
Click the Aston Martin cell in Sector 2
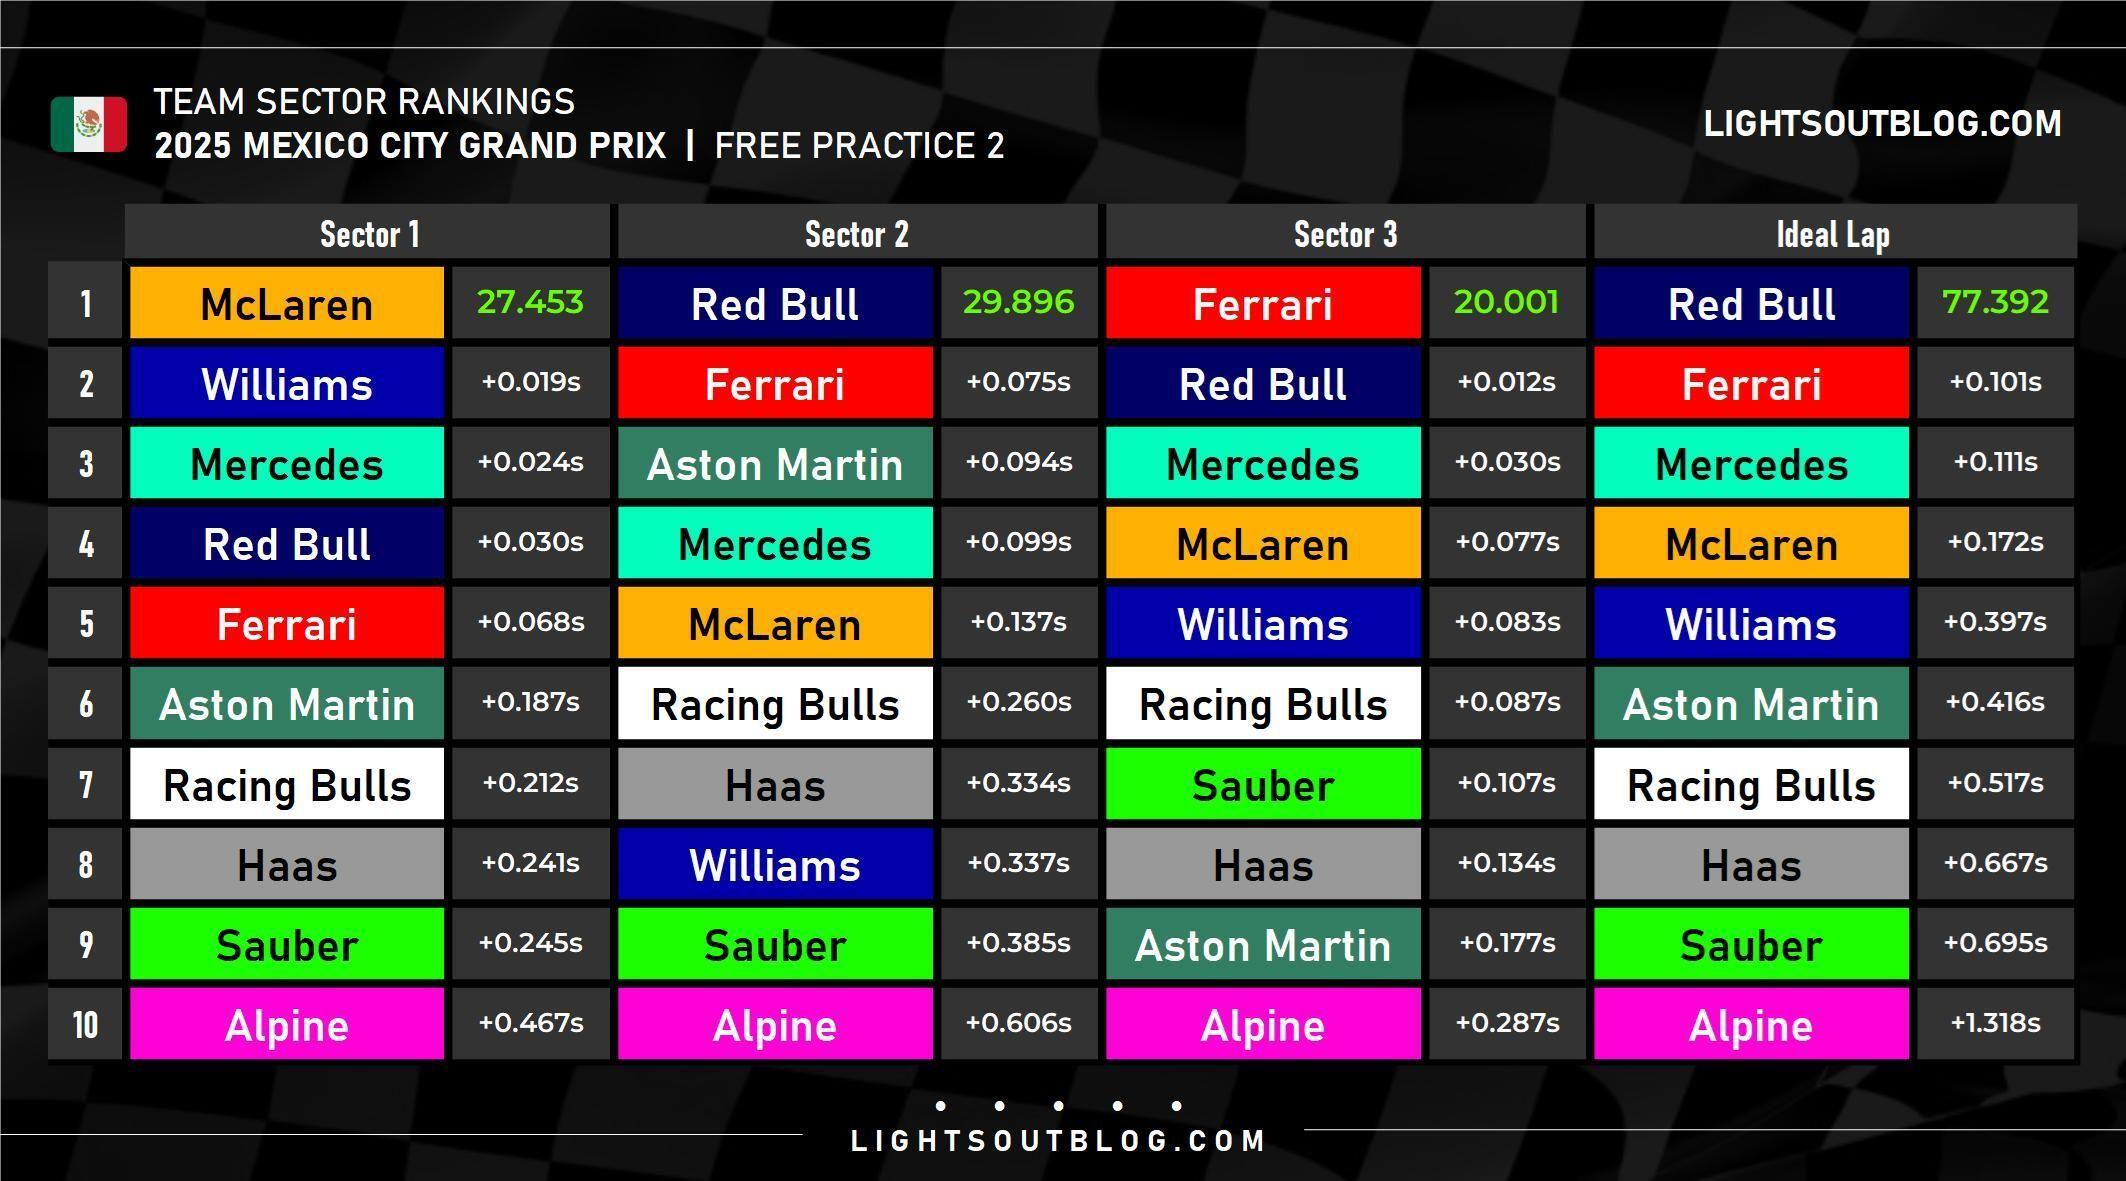[x=775, y=463]
